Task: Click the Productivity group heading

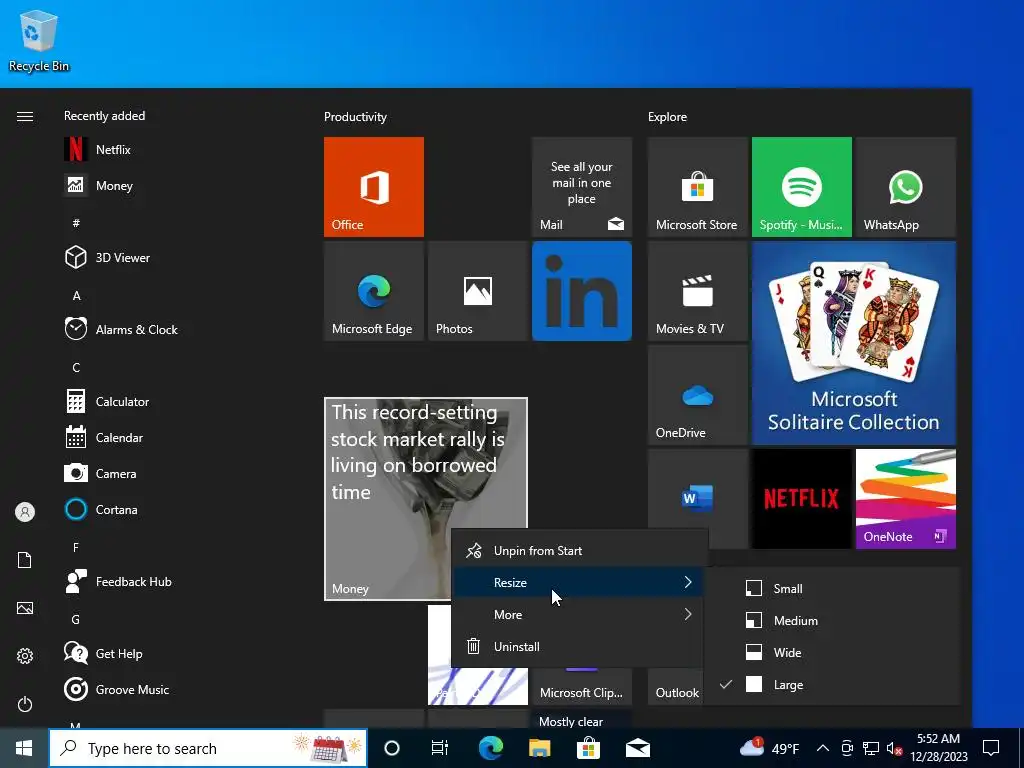Action: pos(355,117)
